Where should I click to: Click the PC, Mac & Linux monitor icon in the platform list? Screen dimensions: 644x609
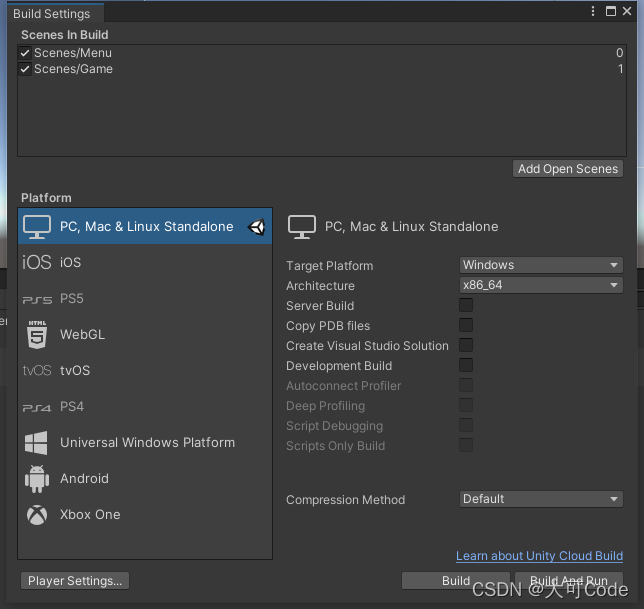[x=37, y=227]
